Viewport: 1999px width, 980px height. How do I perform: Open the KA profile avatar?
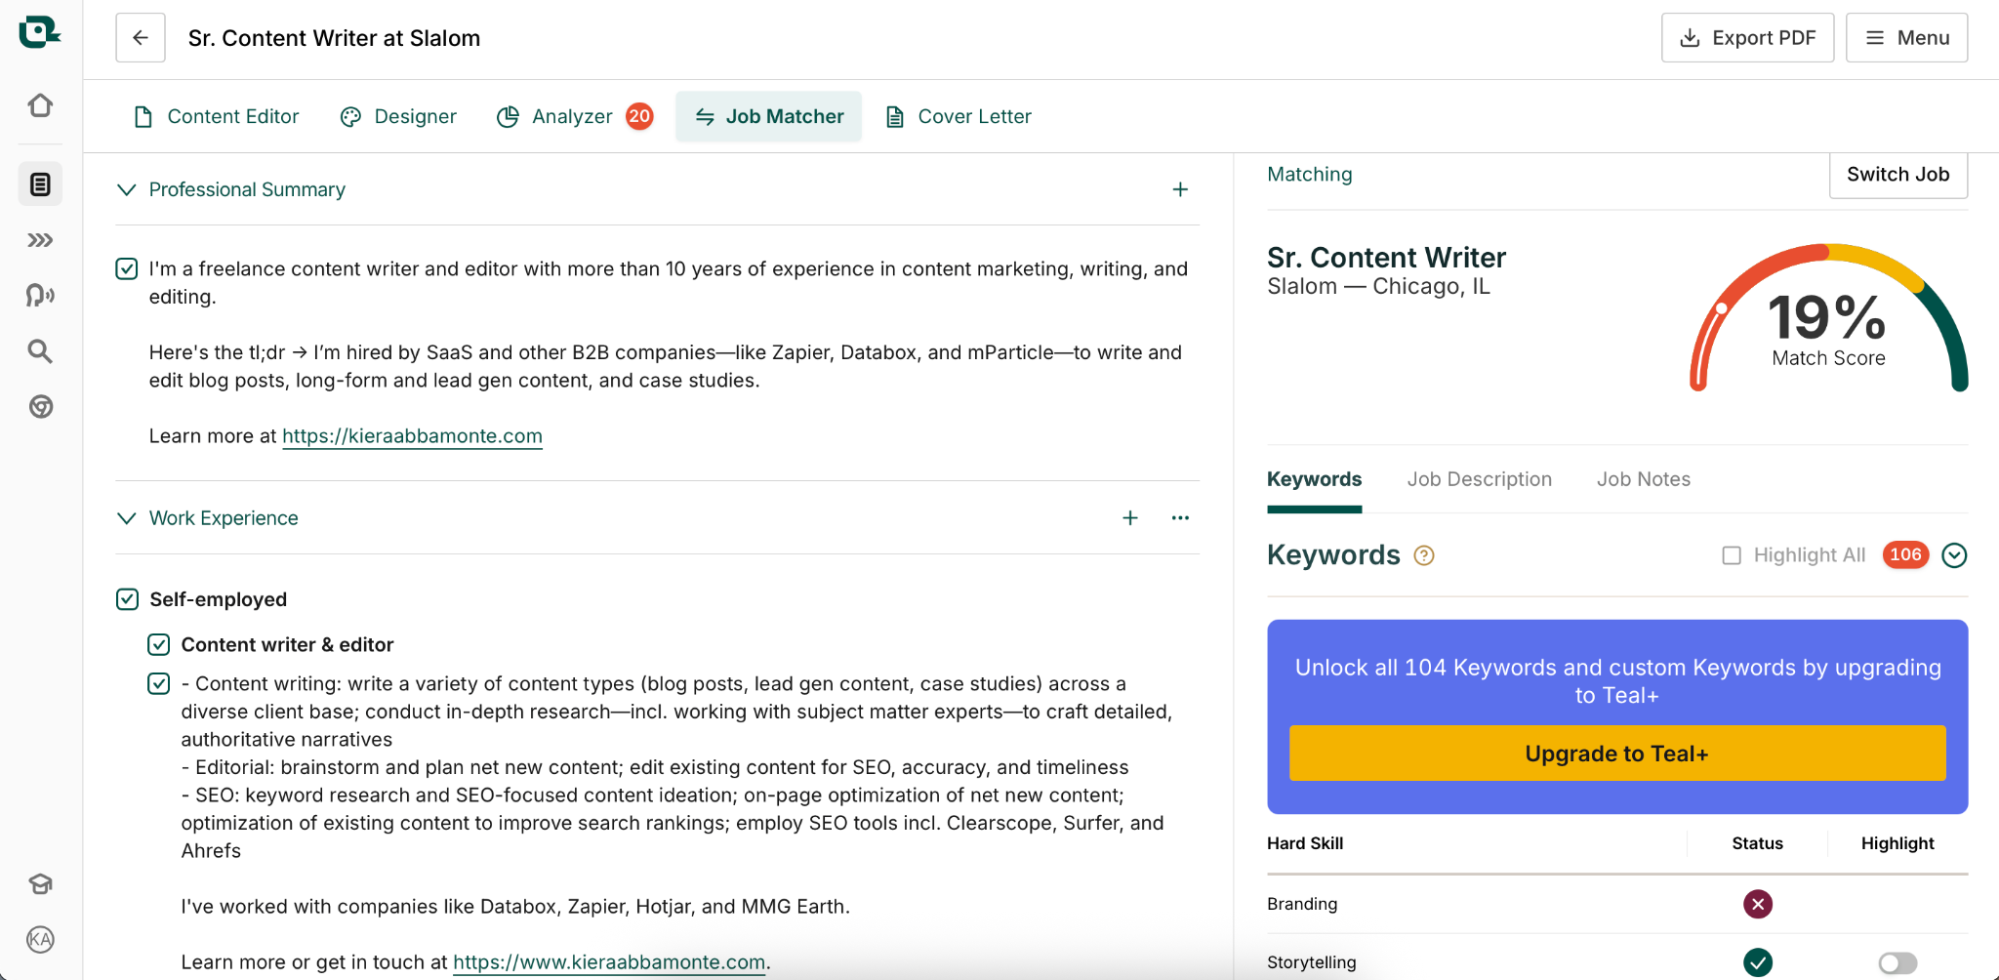[x=40, y=940]
